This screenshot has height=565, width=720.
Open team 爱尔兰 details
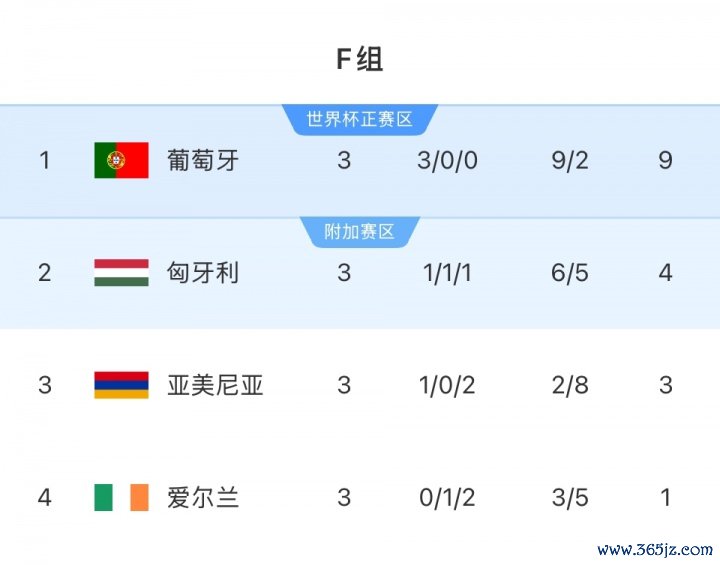tap(203, 497)
